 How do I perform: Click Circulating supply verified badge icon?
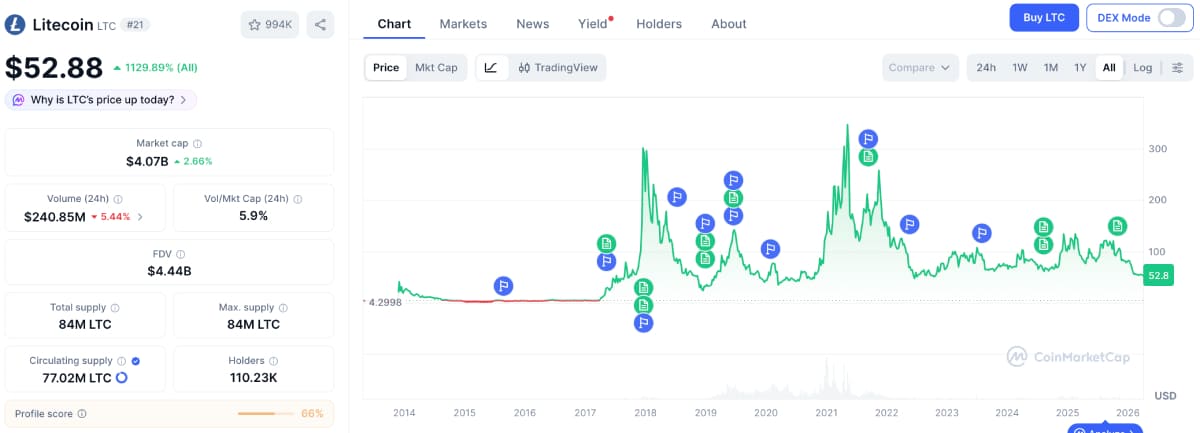(135, 361)
